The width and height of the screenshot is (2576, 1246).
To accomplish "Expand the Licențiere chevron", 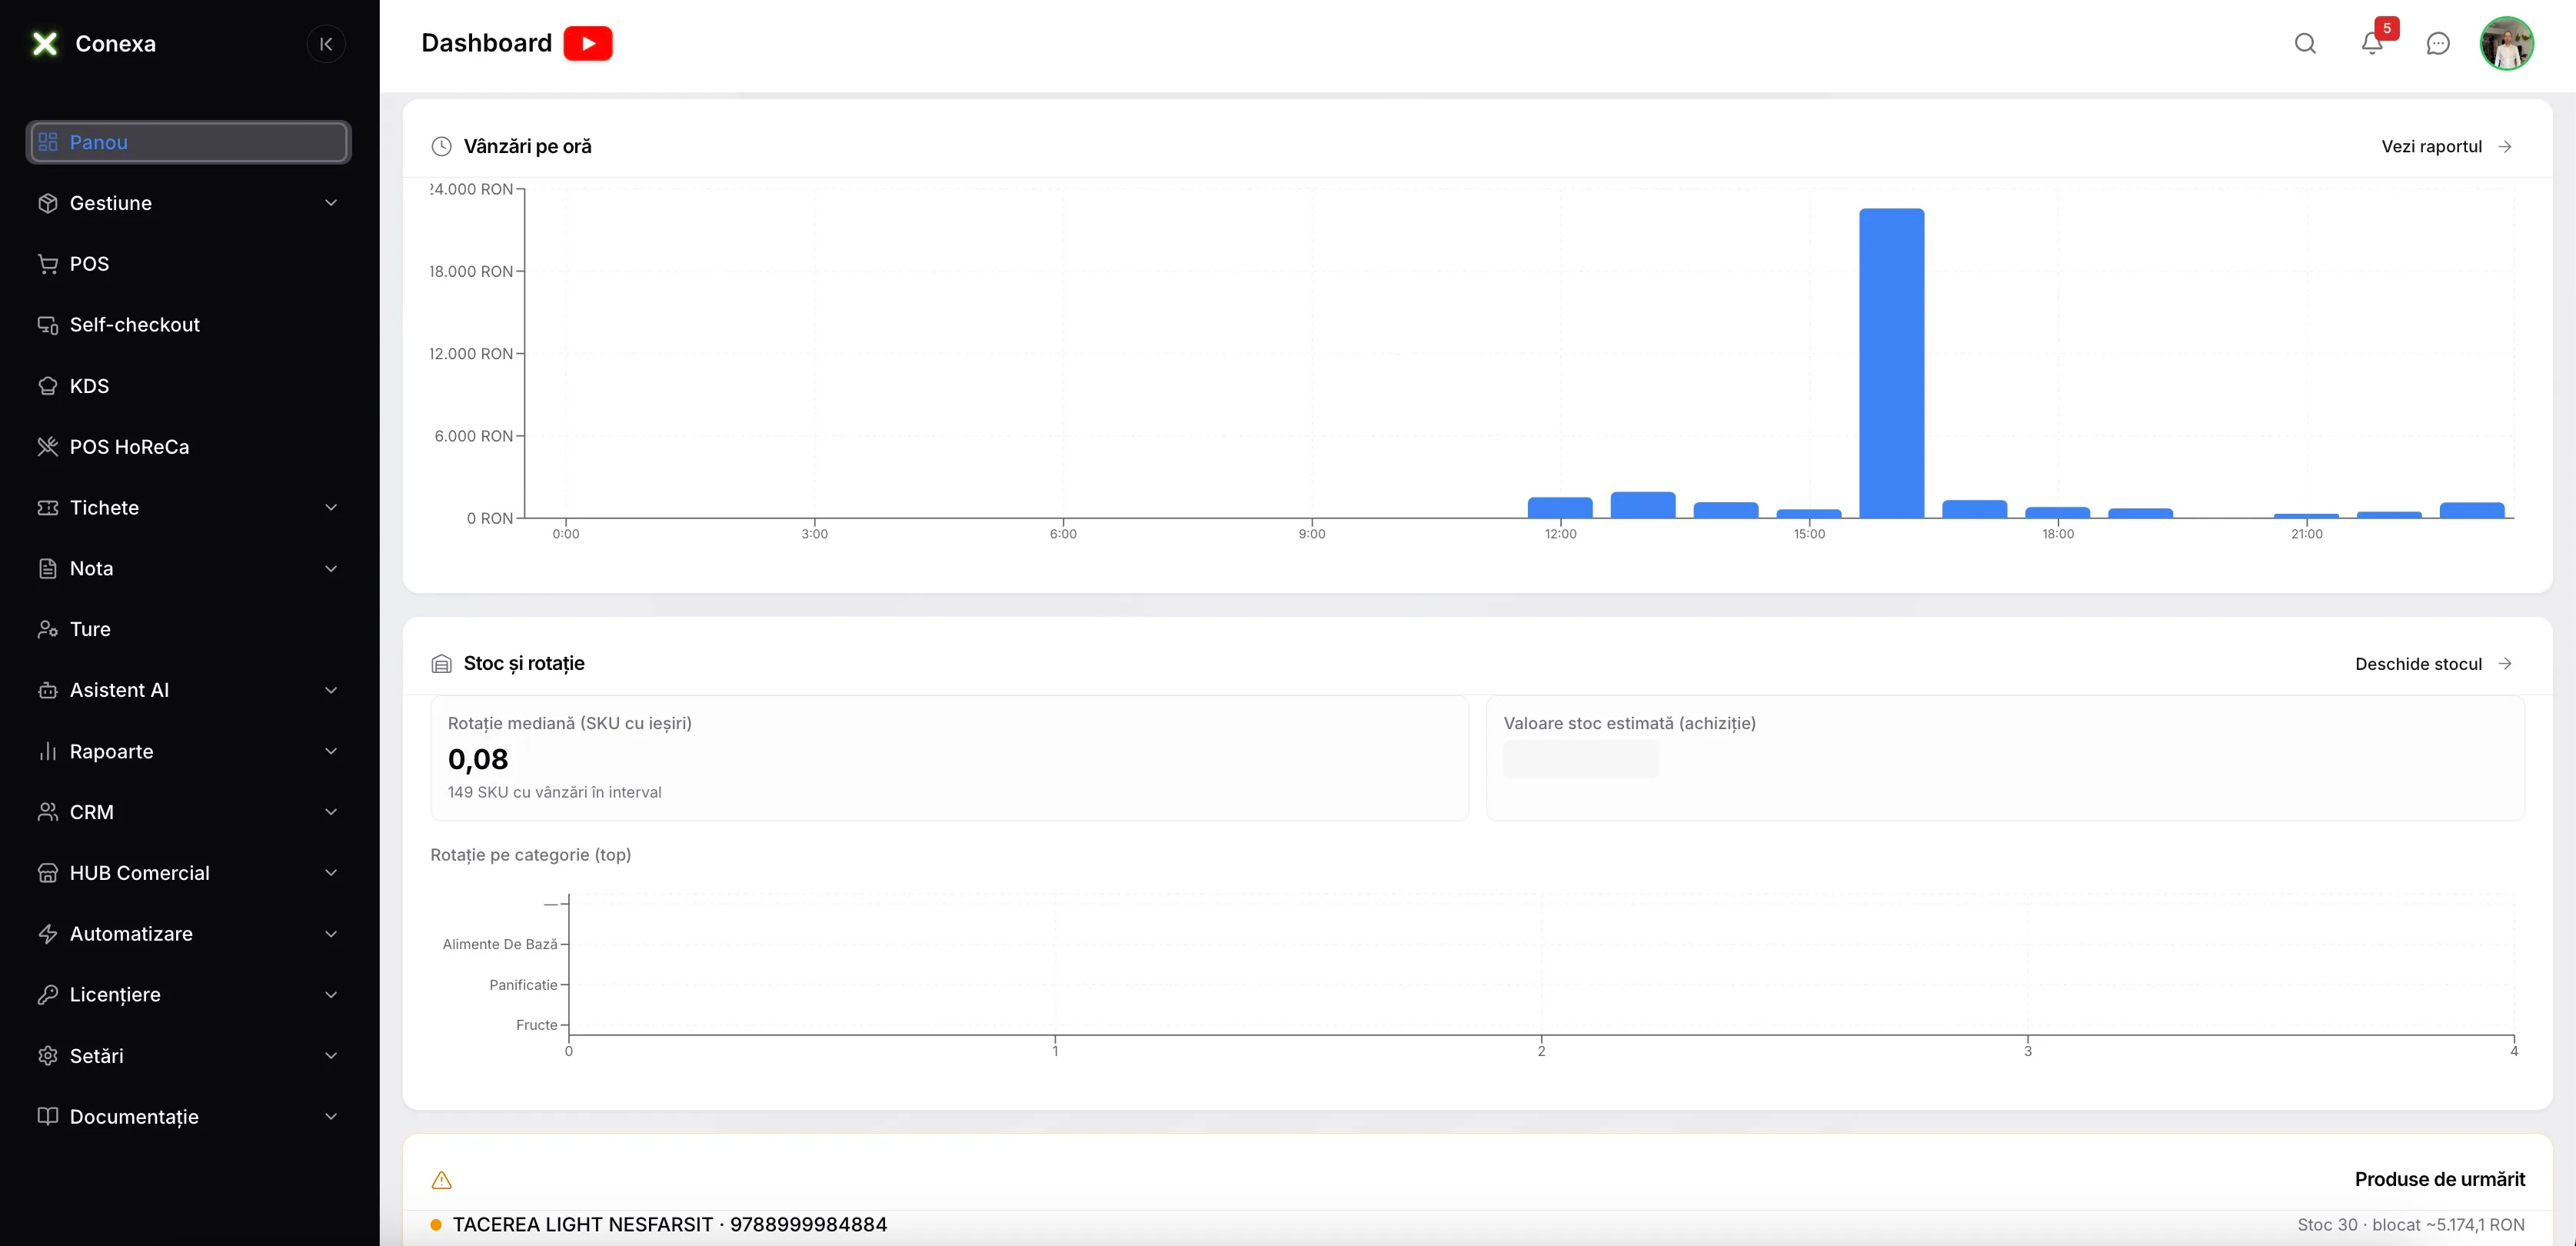I will pos(331,995).
